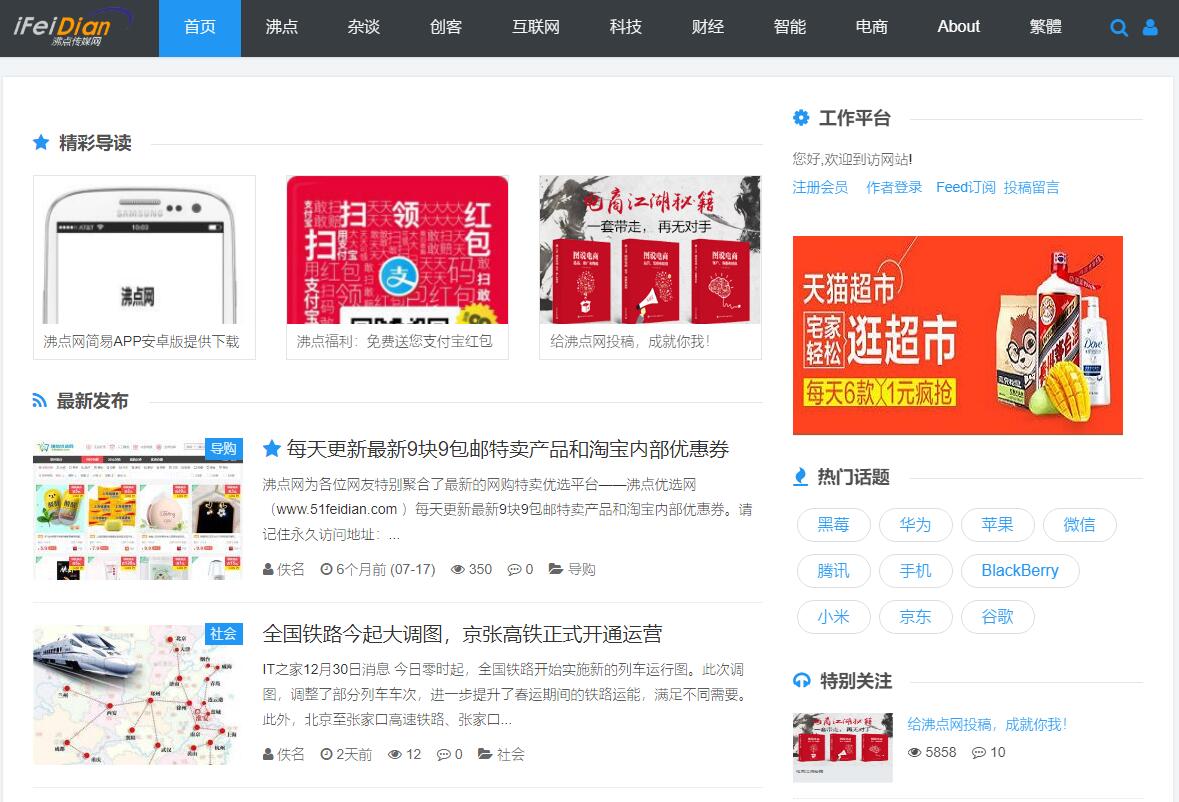Screen dimensions: 1179x802
Task: Open the 财经 navigation menu
Action: pos(708,28)
